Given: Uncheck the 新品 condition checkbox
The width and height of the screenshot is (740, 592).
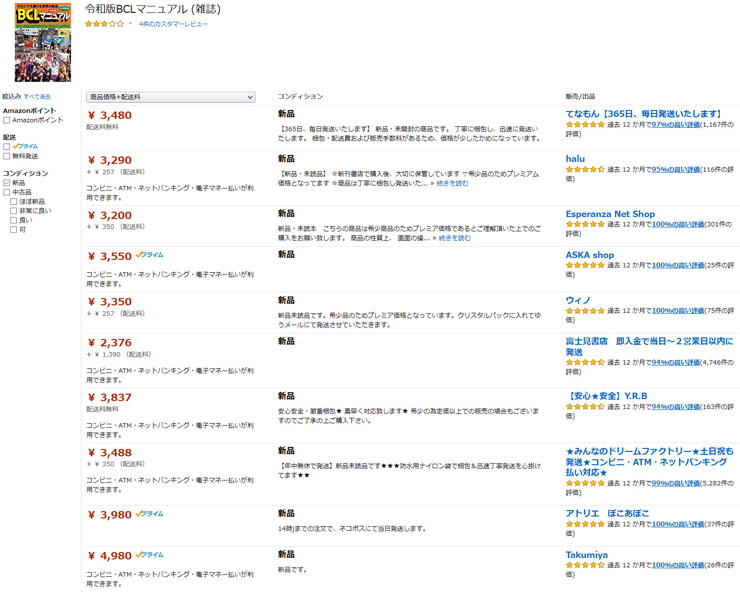Looking at the screenshot, I should [x=7, y=183].
